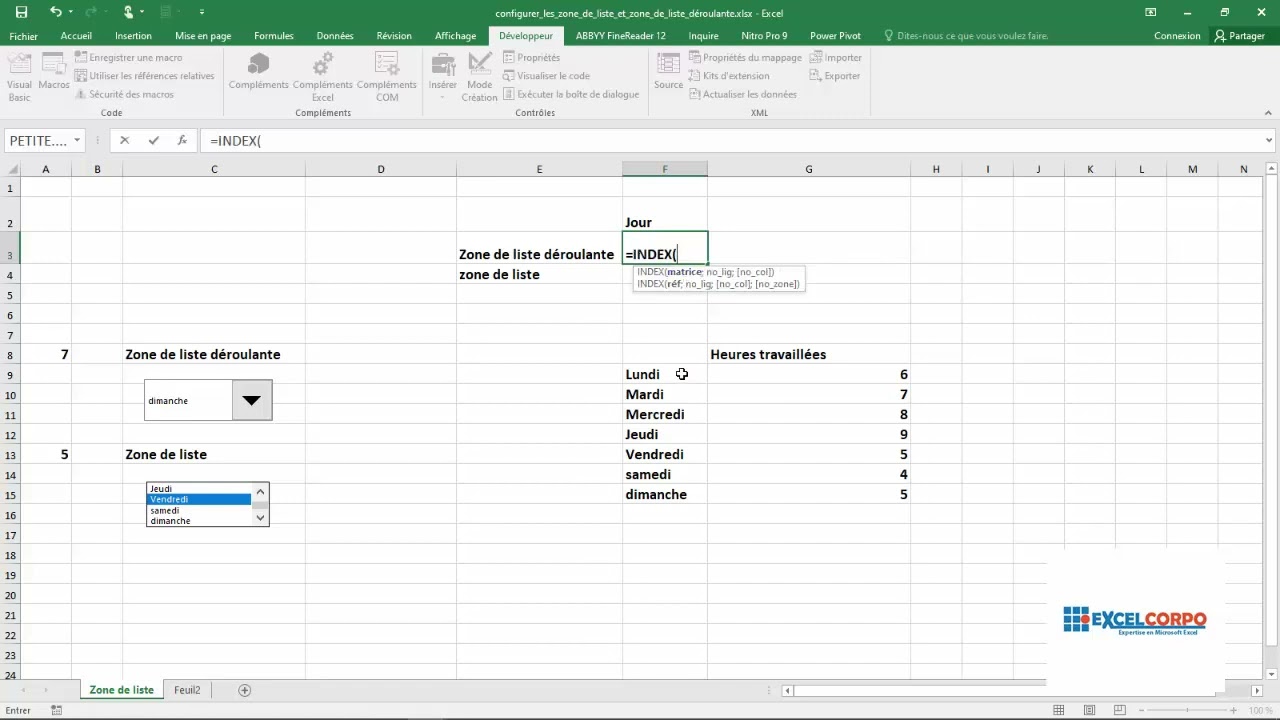
Task: Cancel formula entry with X icon
Action: click(x=124, y=141)
